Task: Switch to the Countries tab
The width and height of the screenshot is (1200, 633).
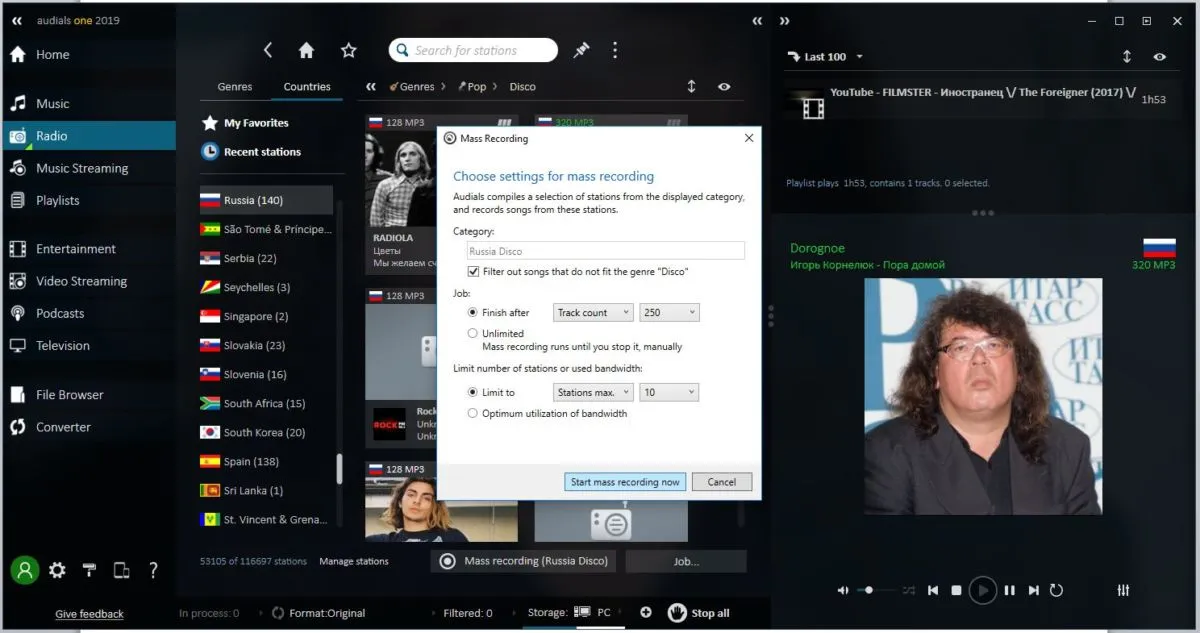Action: [307, 87]
